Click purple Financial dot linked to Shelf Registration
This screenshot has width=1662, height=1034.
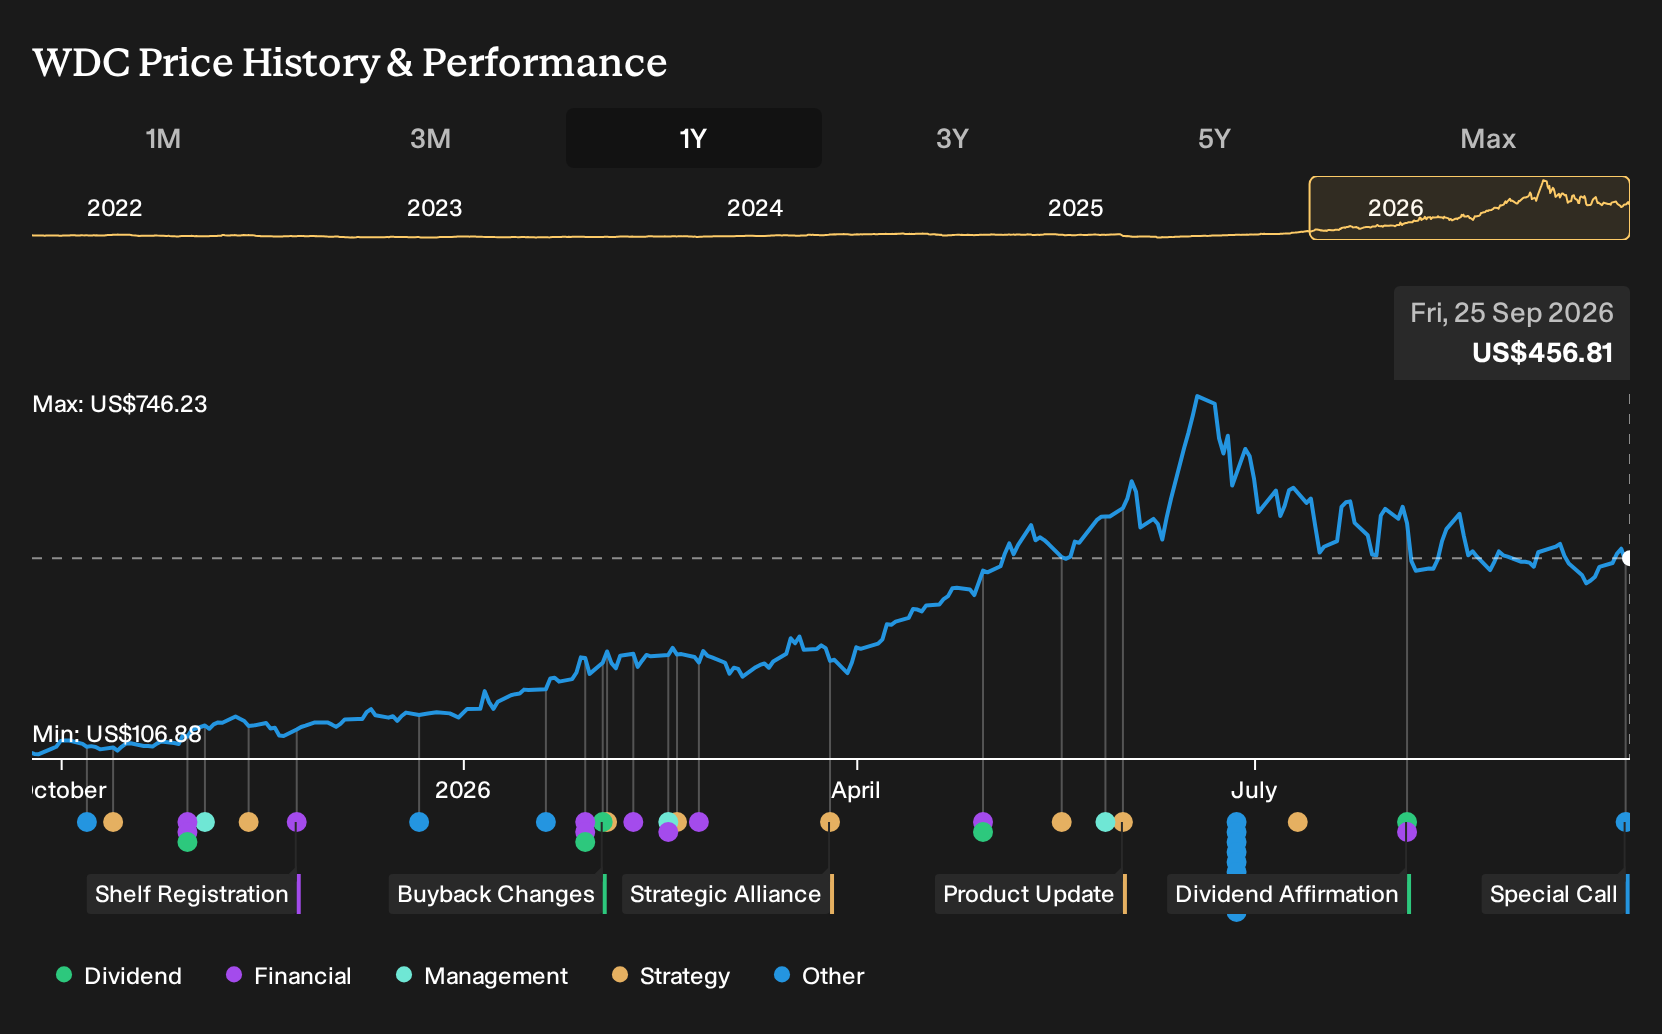[296, 822]
